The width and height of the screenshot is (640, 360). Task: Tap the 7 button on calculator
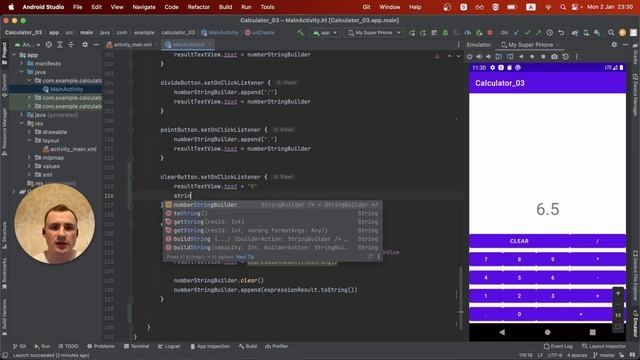486,259
